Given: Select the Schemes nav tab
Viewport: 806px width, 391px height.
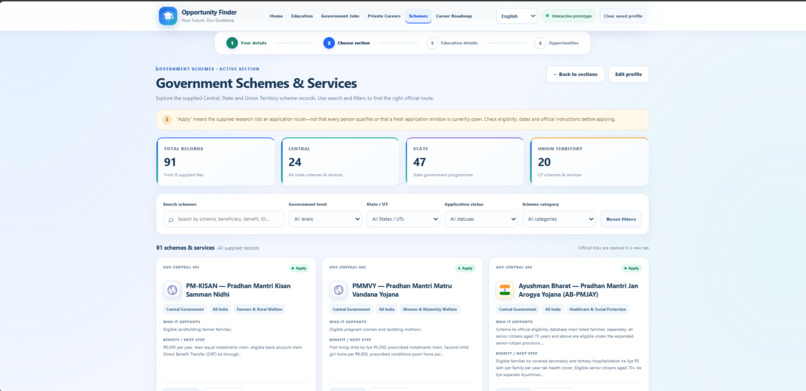Looking at the screenshot, I should (x=418, y=16).
